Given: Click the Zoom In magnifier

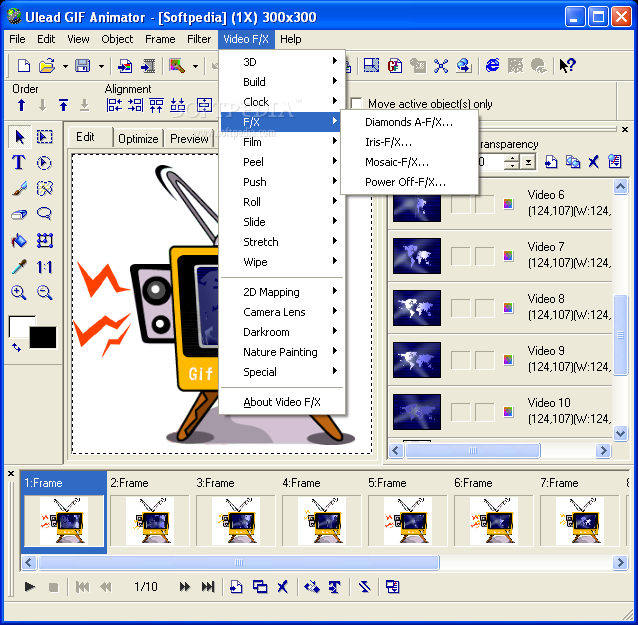Looking at the screenshot, I should click(x=19, y=293).
